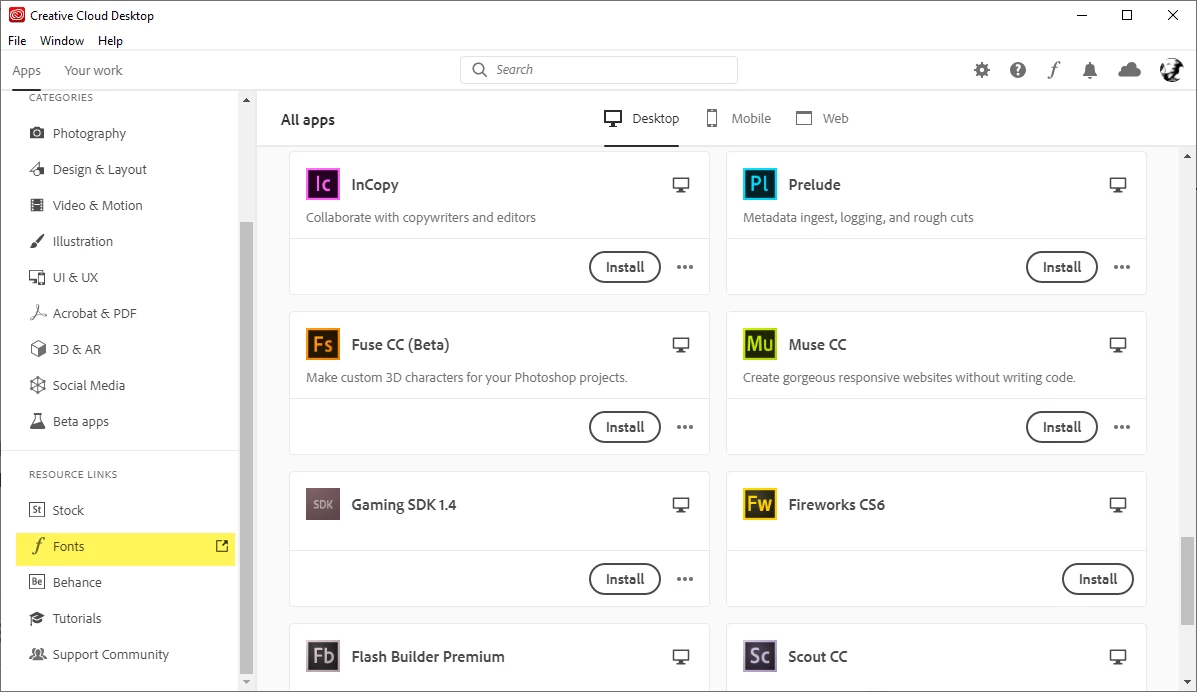
Task: Open the notifications bell
Action: tap(1089, 70)
